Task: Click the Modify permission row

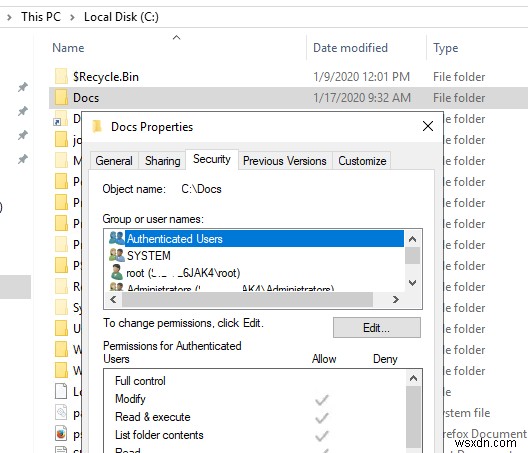Action: click(254, 399)
